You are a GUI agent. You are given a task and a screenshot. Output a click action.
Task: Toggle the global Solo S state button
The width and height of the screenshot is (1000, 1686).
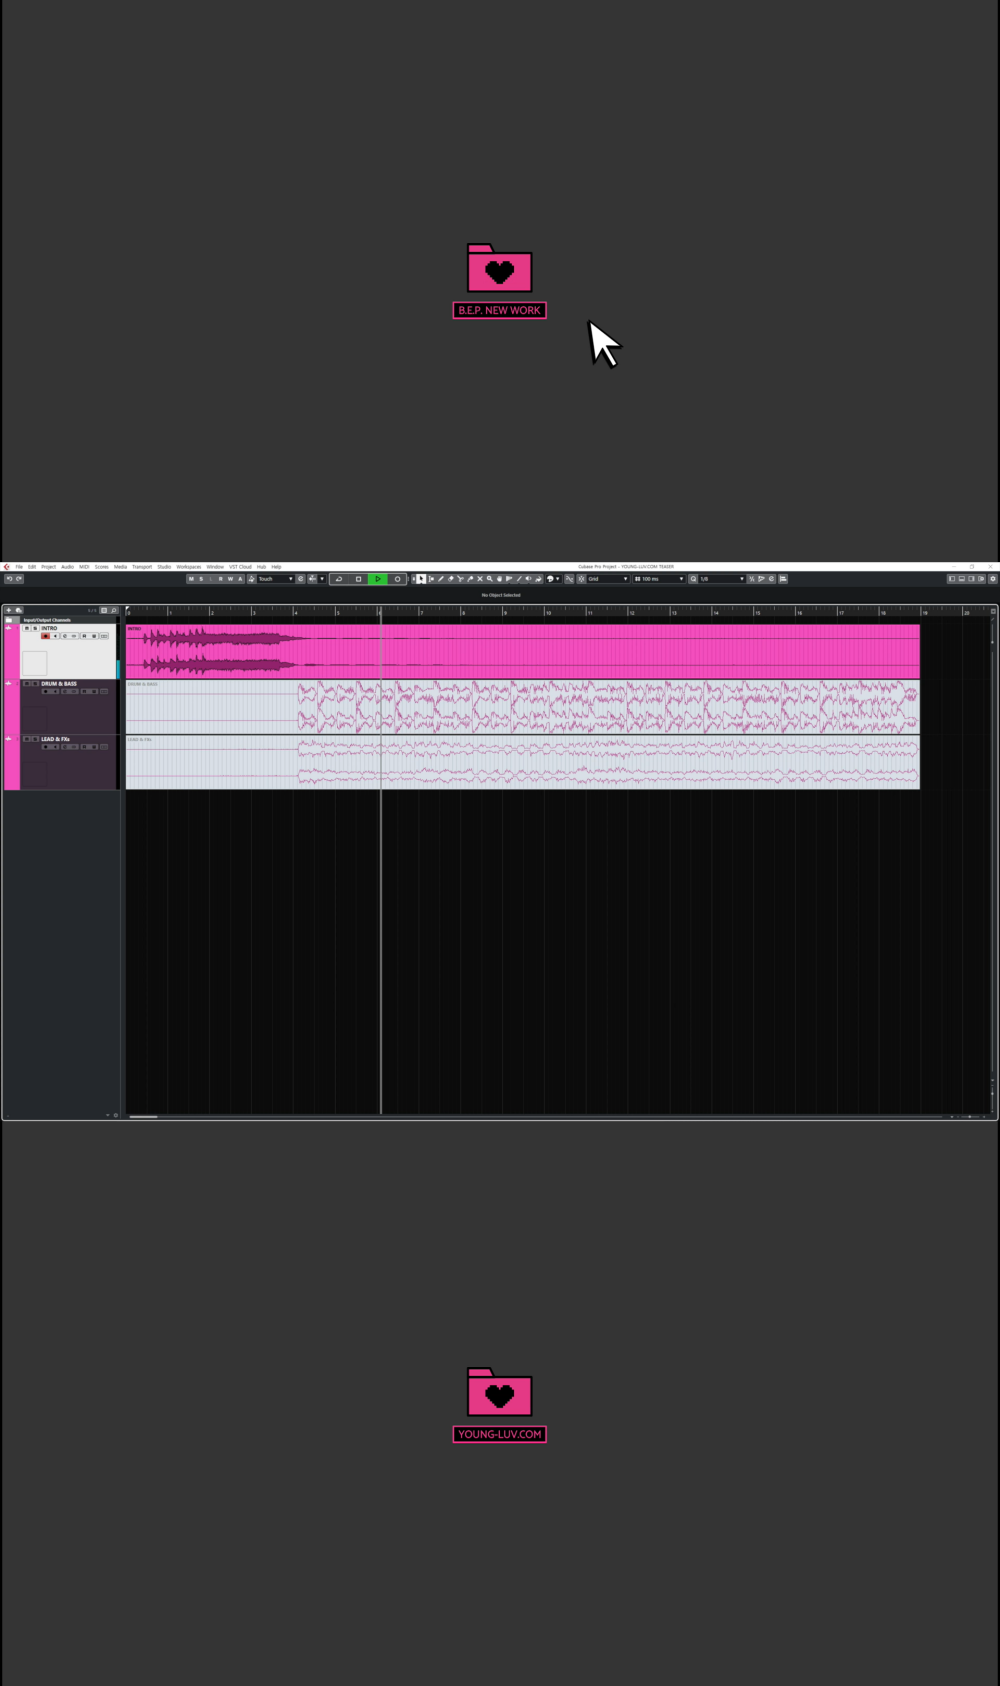point(201,579)
